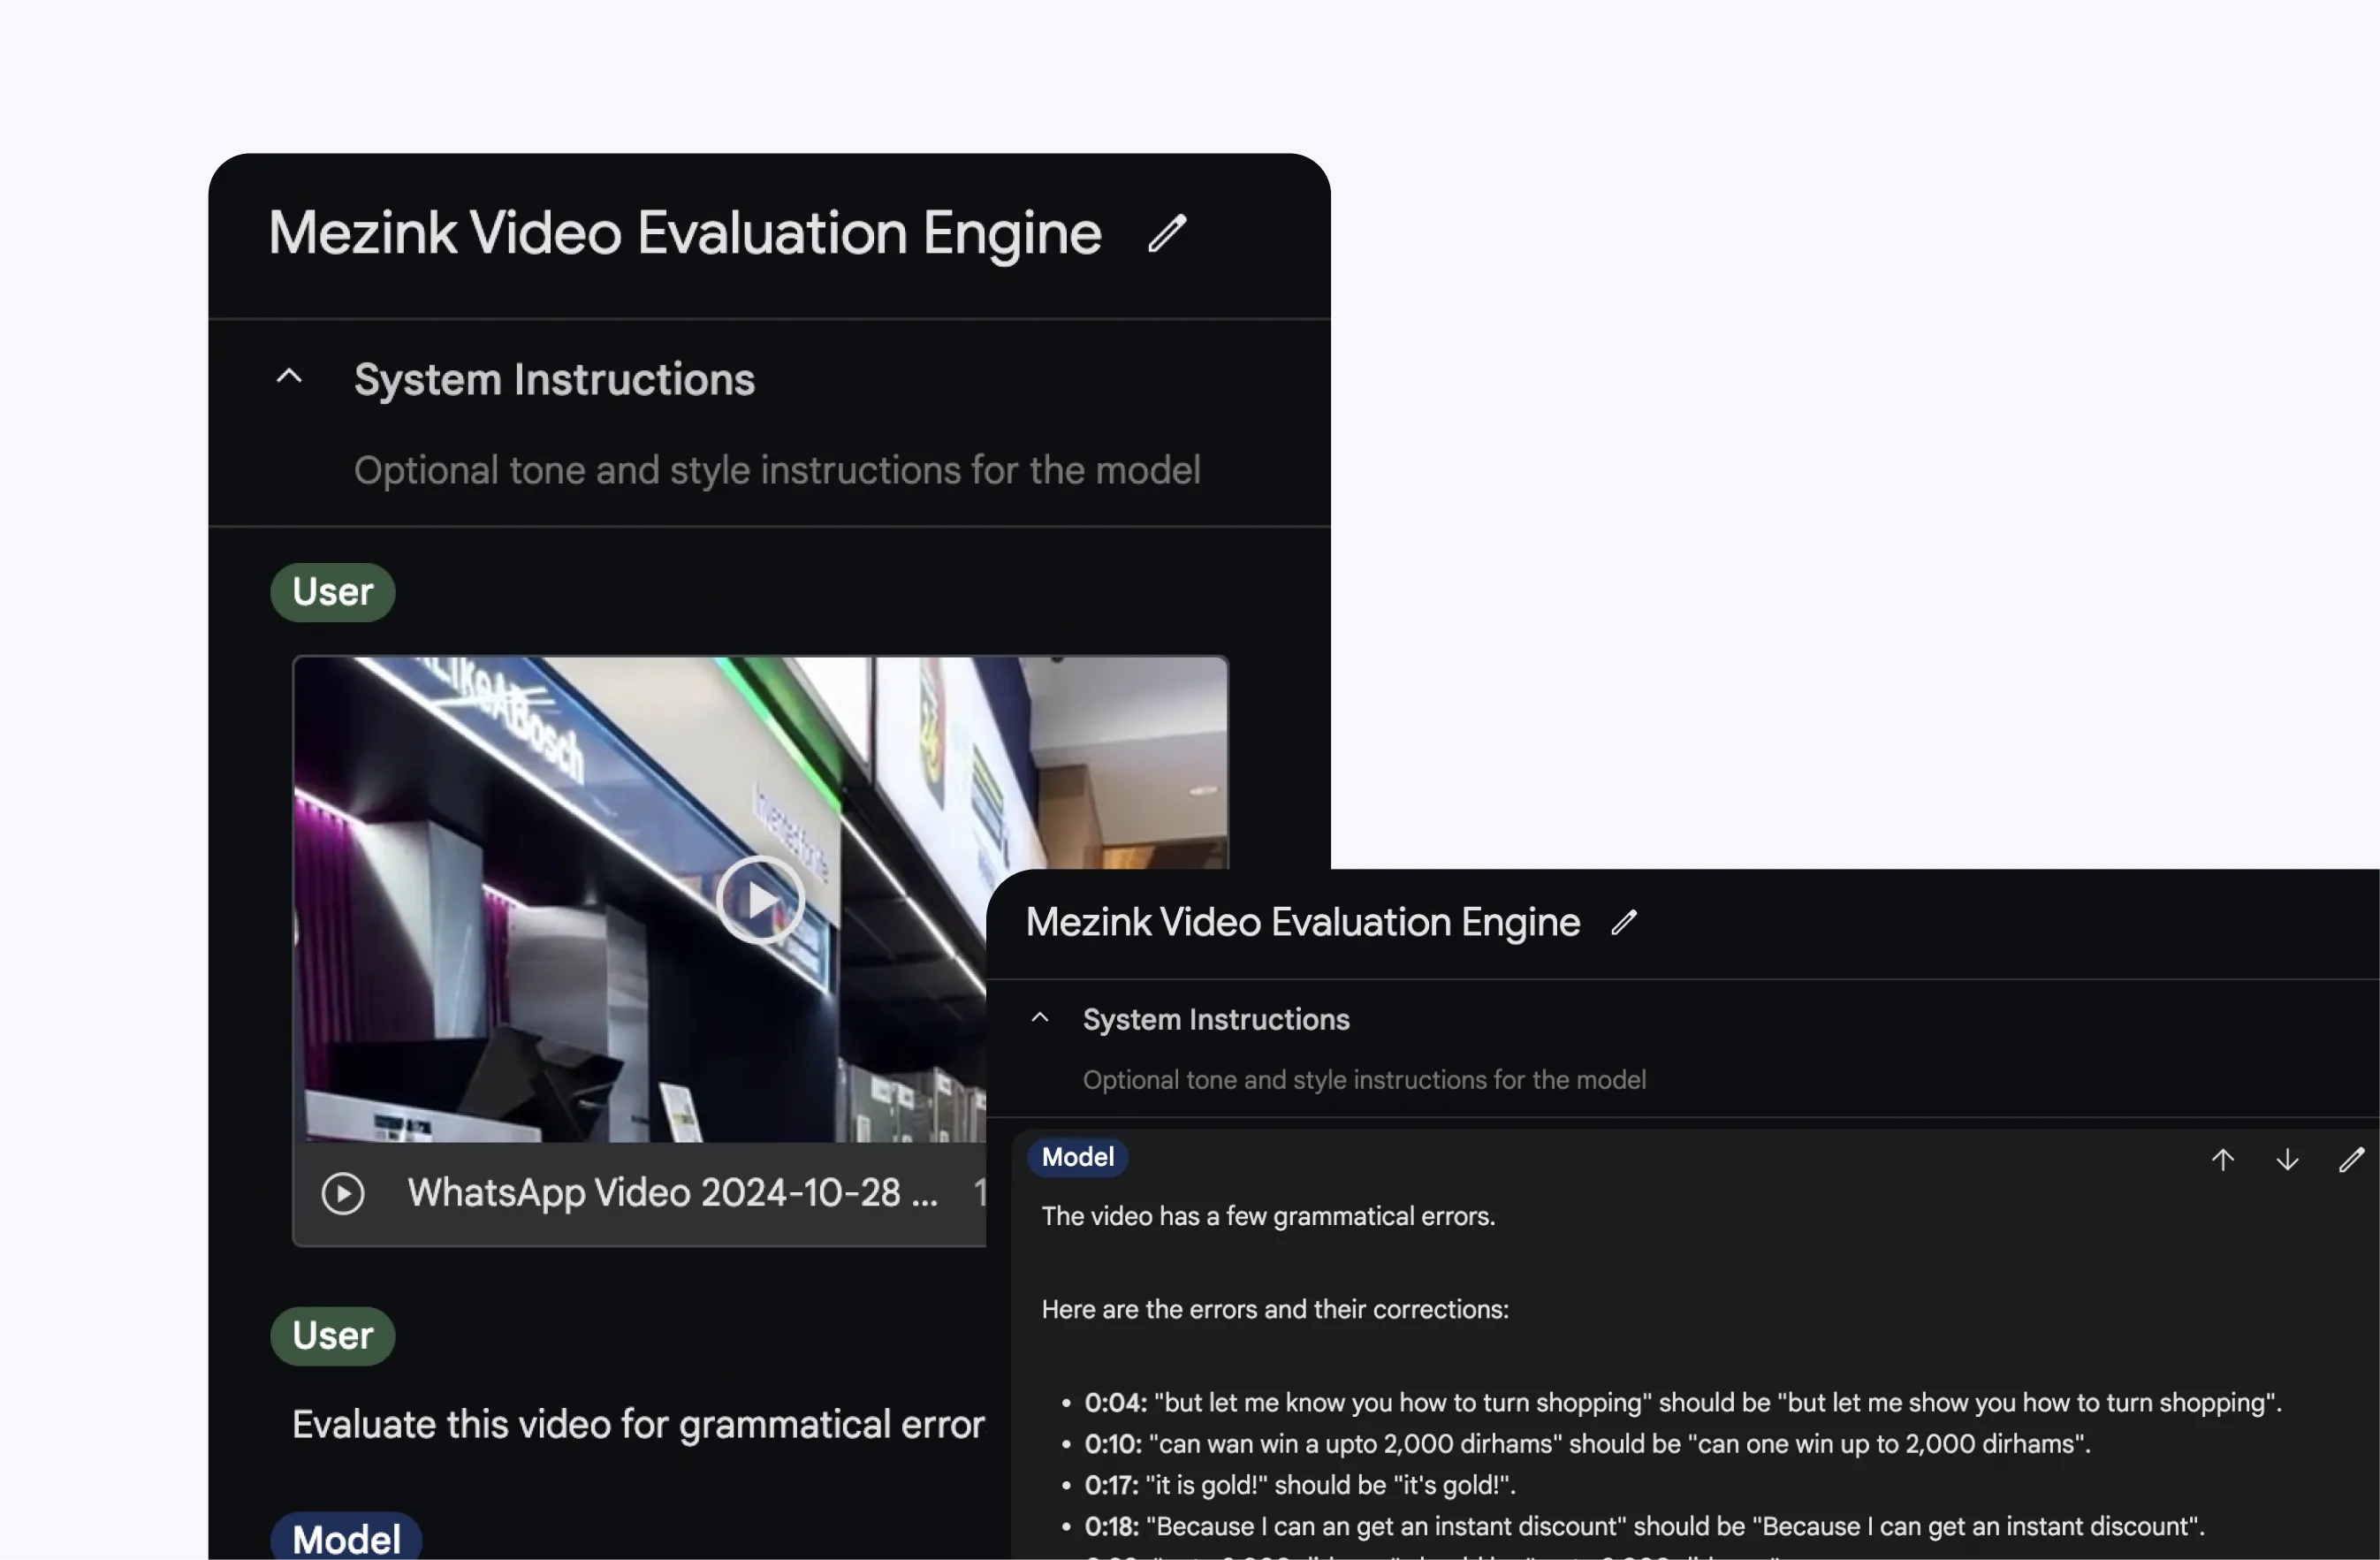
Task: Select the WhatsApp Video 2024-10-28 file name
Action: [672, 1193]
